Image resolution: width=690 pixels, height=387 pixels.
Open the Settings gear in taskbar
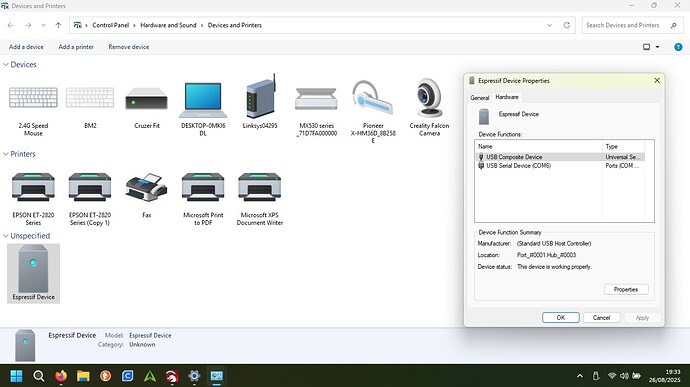click(x=194, y=376)
